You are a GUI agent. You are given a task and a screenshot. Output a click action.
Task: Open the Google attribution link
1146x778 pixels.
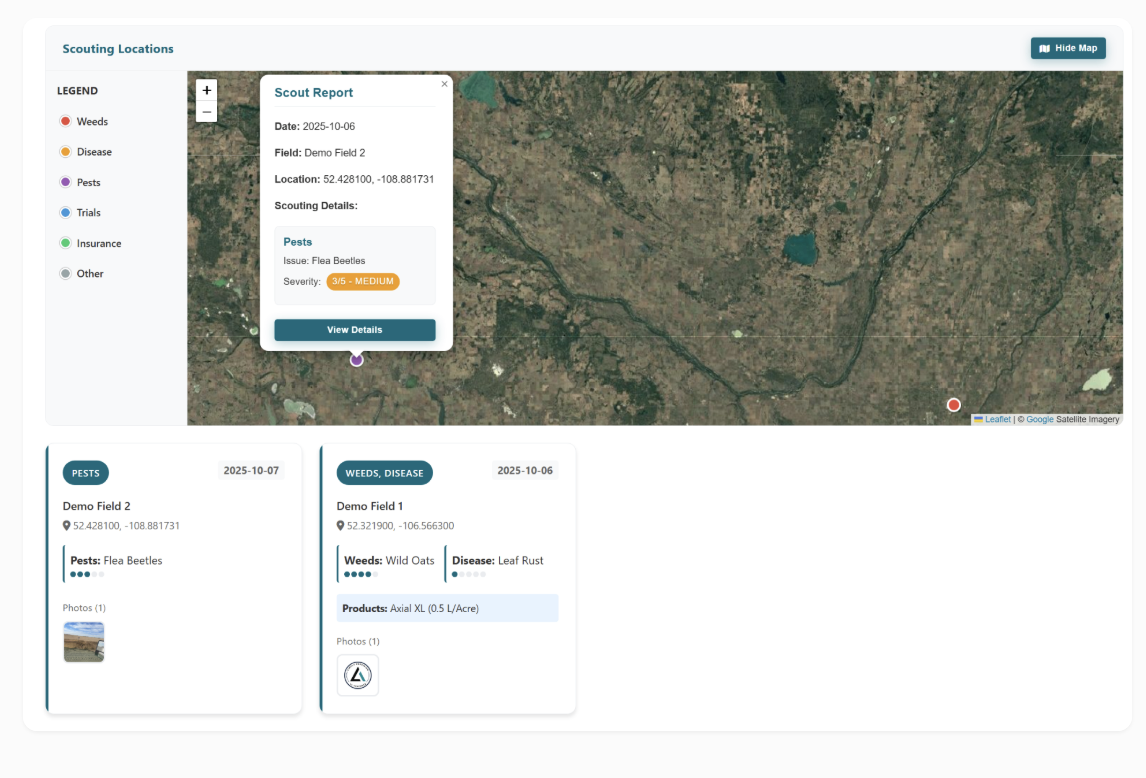[1038, 419]
